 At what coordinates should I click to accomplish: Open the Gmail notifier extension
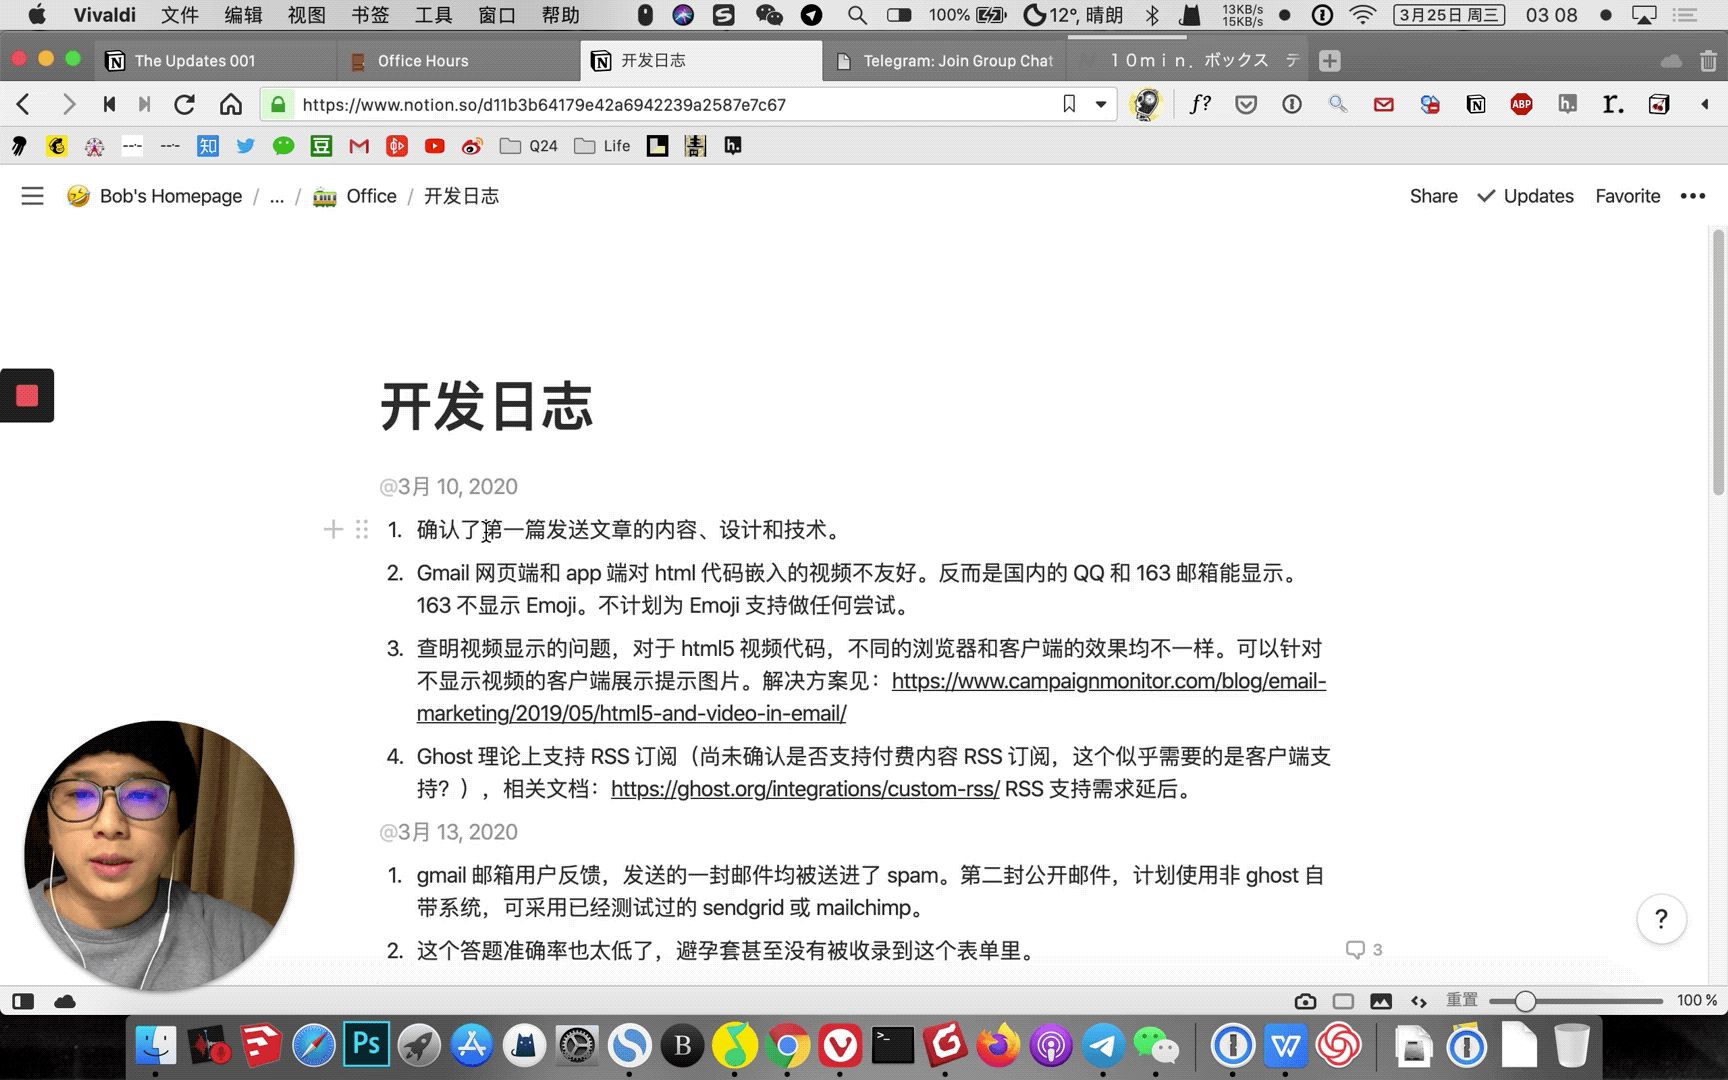pos(1383,104)
